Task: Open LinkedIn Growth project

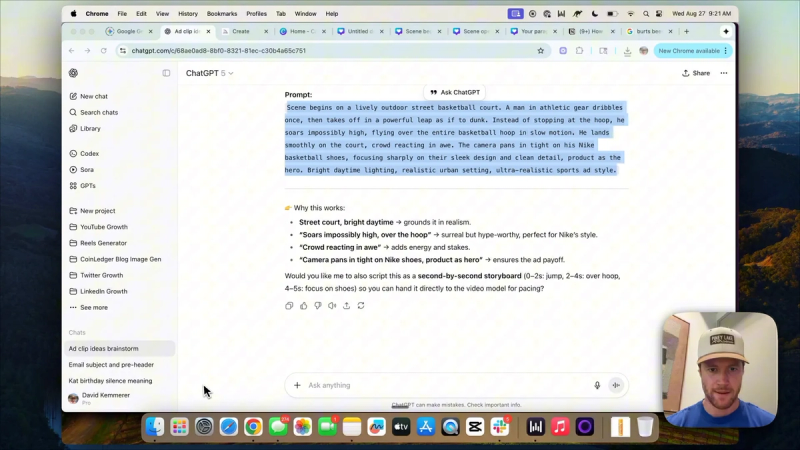Action: coord(98,291)
